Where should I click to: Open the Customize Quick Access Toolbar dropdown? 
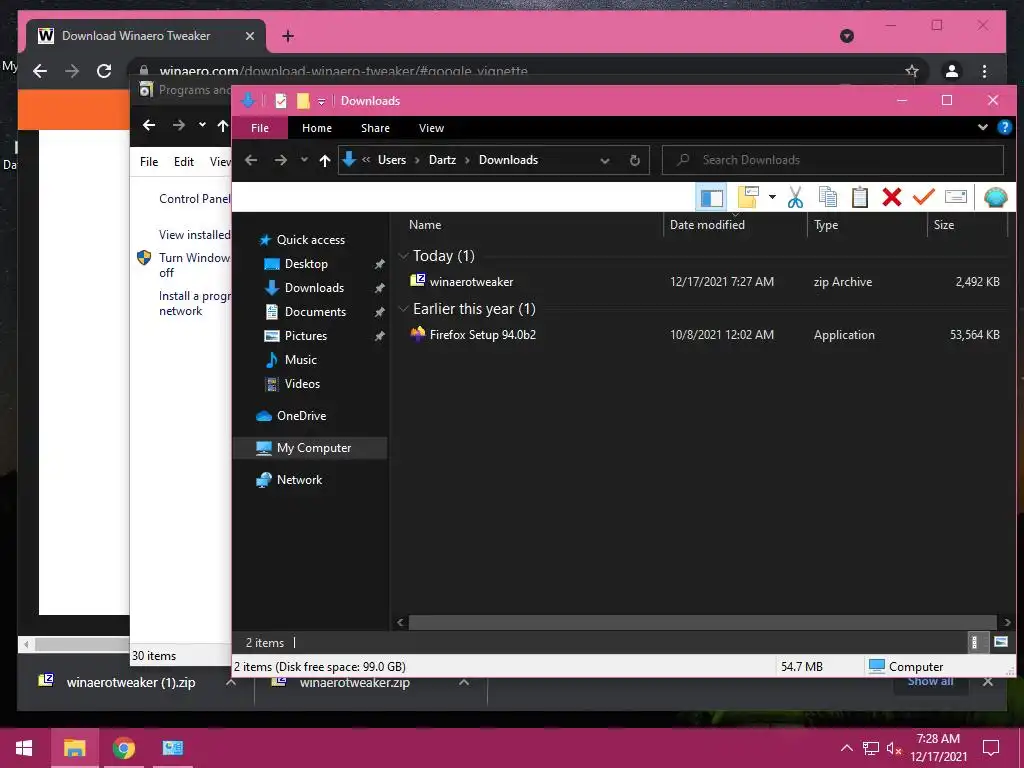[321, 101]
